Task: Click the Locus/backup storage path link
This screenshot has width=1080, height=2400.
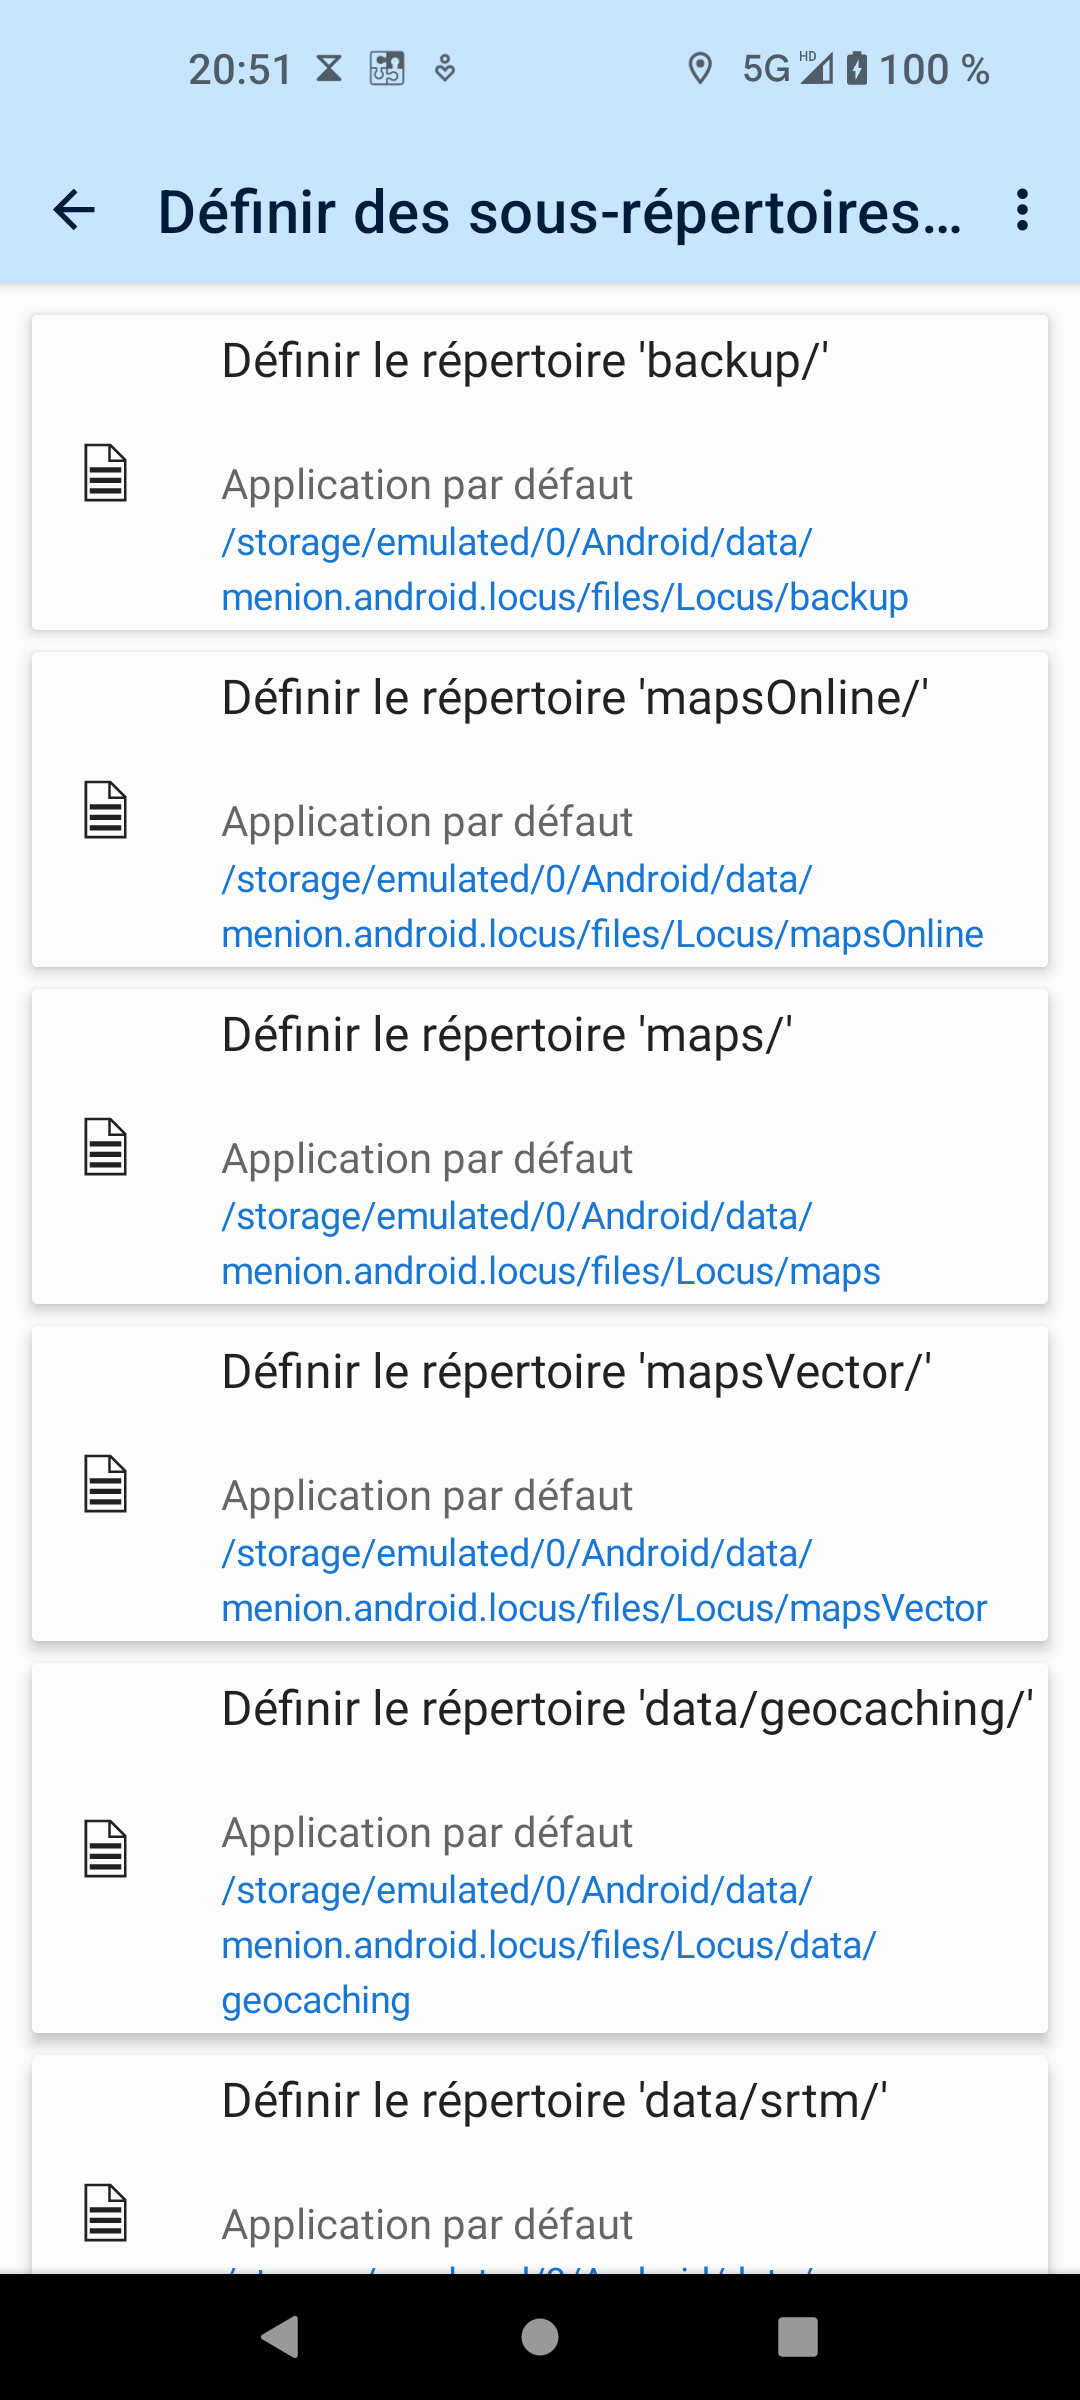Action: 564,570
